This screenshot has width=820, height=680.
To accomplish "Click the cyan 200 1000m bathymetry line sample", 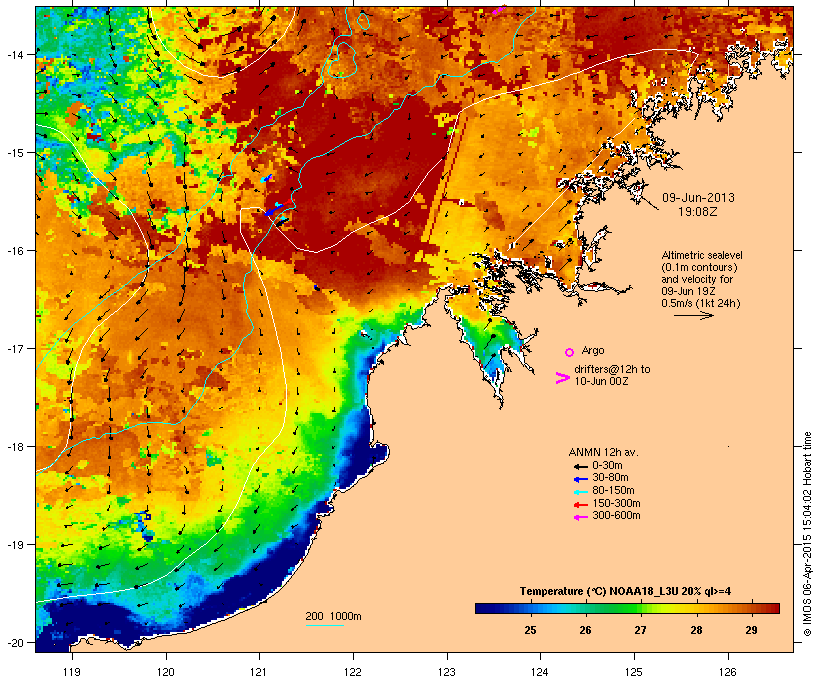I will click(x=324, y=625).
